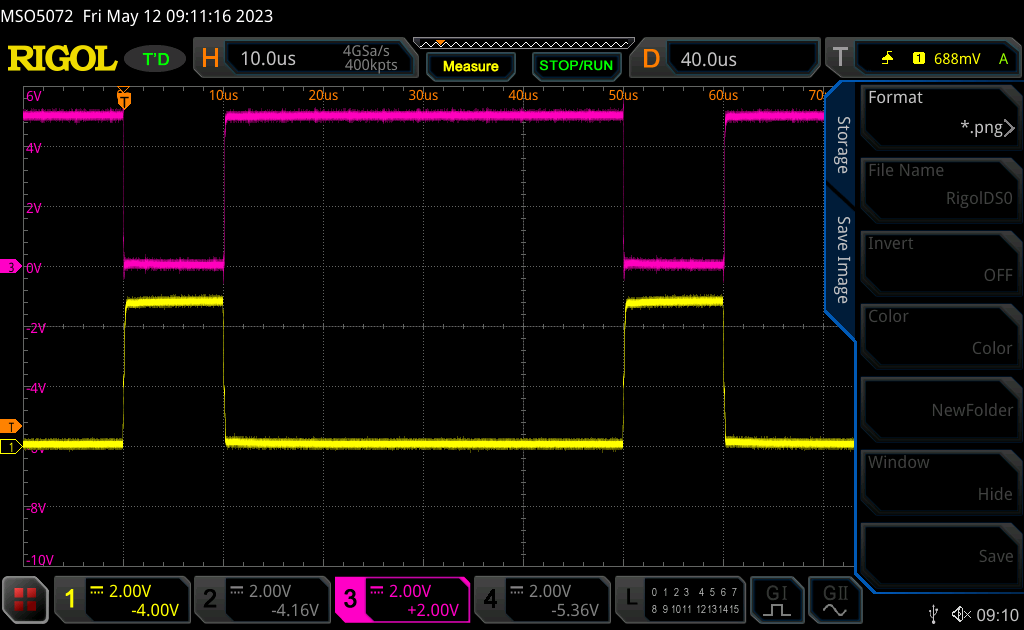The width and height of the screenshot is (1024, 630).
Task: Click the RIGOL logo
Action: [62, 59]
